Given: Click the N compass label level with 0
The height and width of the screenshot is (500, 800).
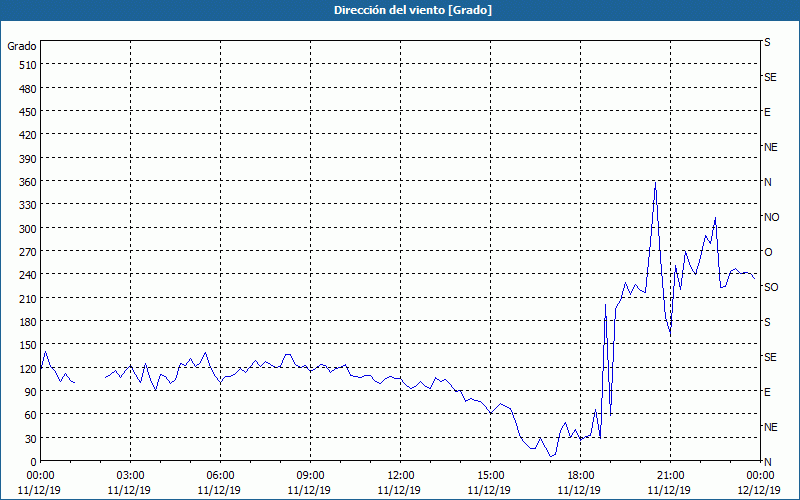Looking at the screenshot, I should [x=767, y=462].
